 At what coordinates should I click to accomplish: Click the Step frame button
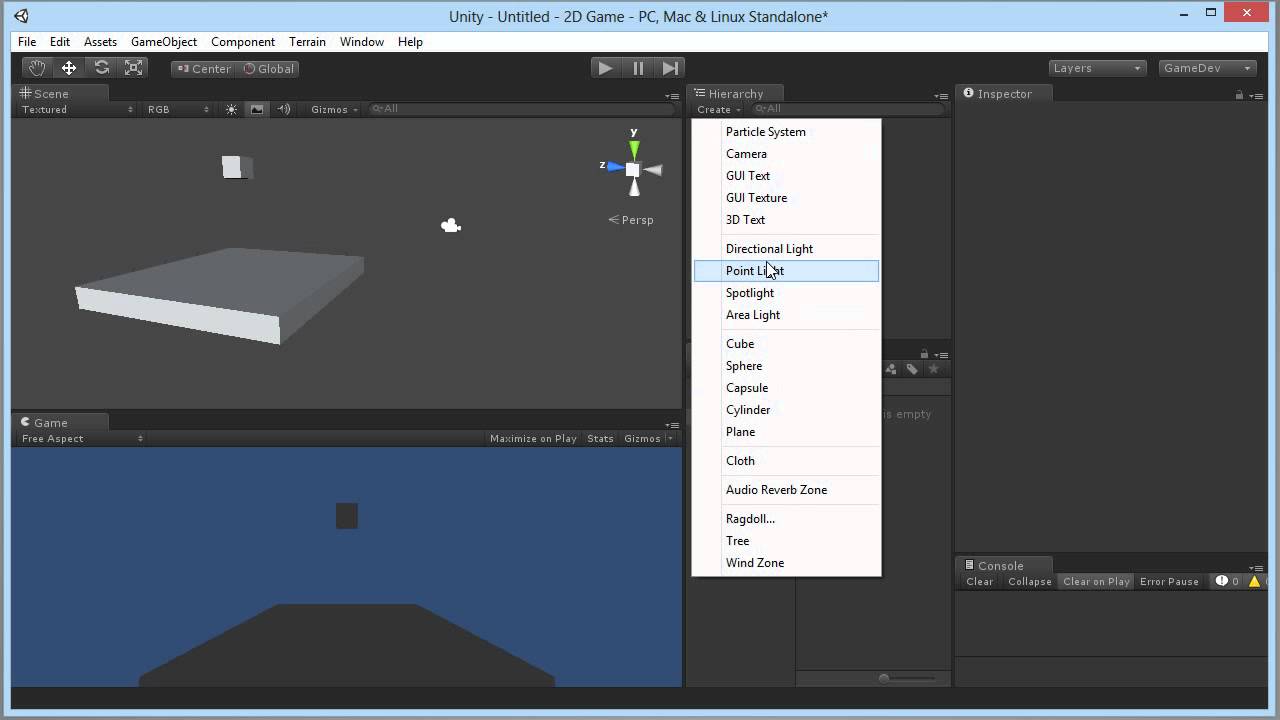[670, 68]
